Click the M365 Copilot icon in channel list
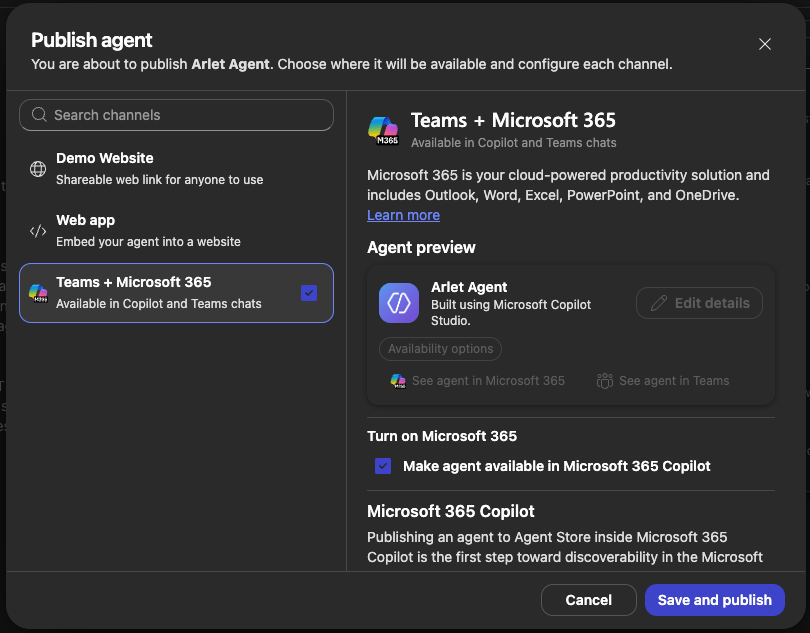This screenshot has width=810, height=633. coord(38,293)
